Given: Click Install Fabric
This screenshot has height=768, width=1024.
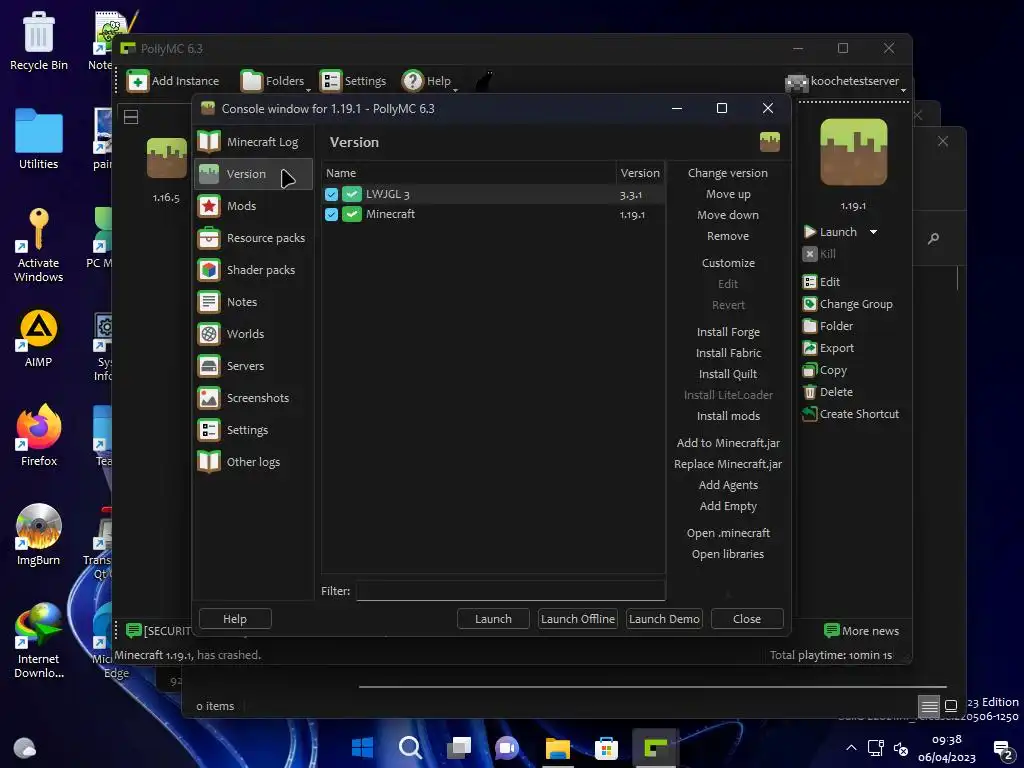Looking at the screenshot, I should tap(728, 353).
